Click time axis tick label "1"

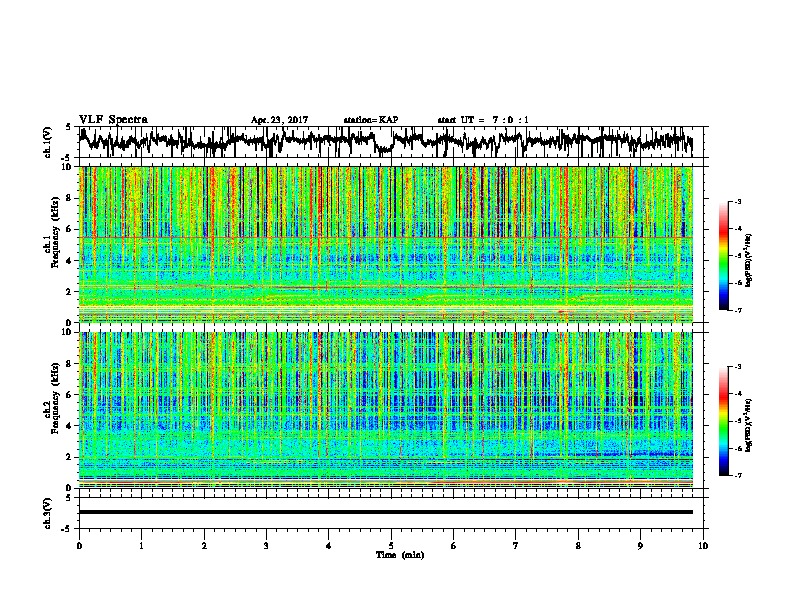point(141,546)
